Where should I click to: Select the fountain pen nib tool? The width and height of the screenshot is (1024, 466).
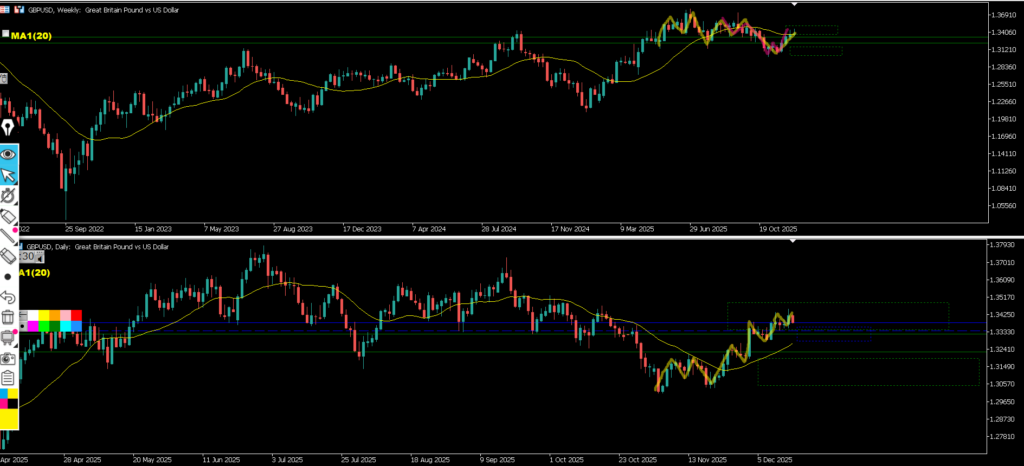[x=8, y=128]
